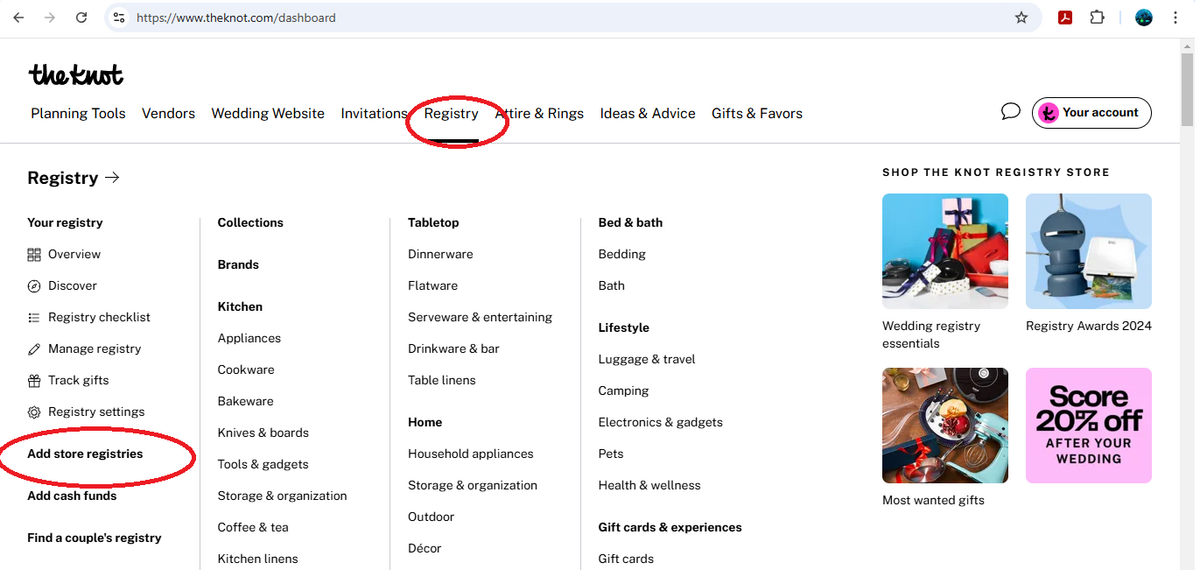
Task: Open the Kitchen category heading
Action: click(x=240, y=307)
